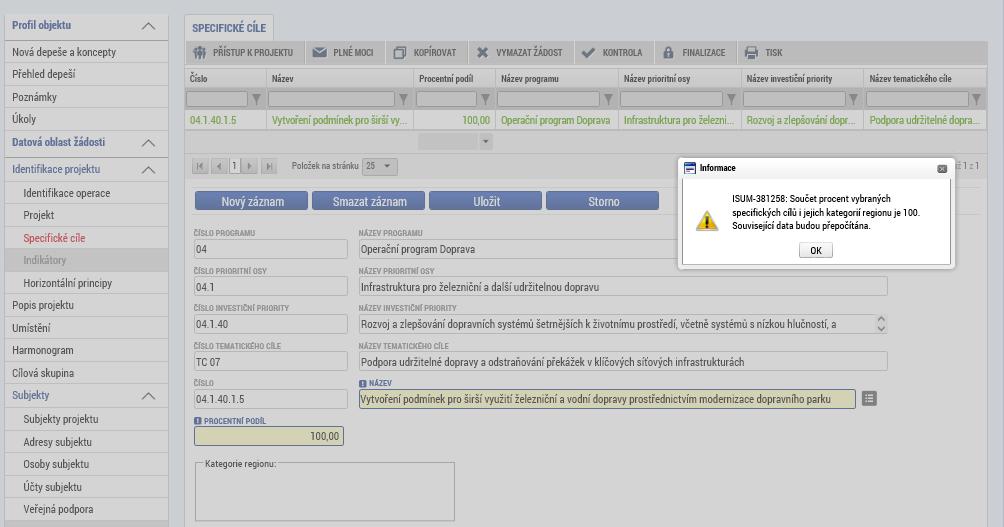Image resolution: width=1004 pixels, height=527 pixels.
Task: Click the Smazat záznam button
Action: [x=369, y=201]
